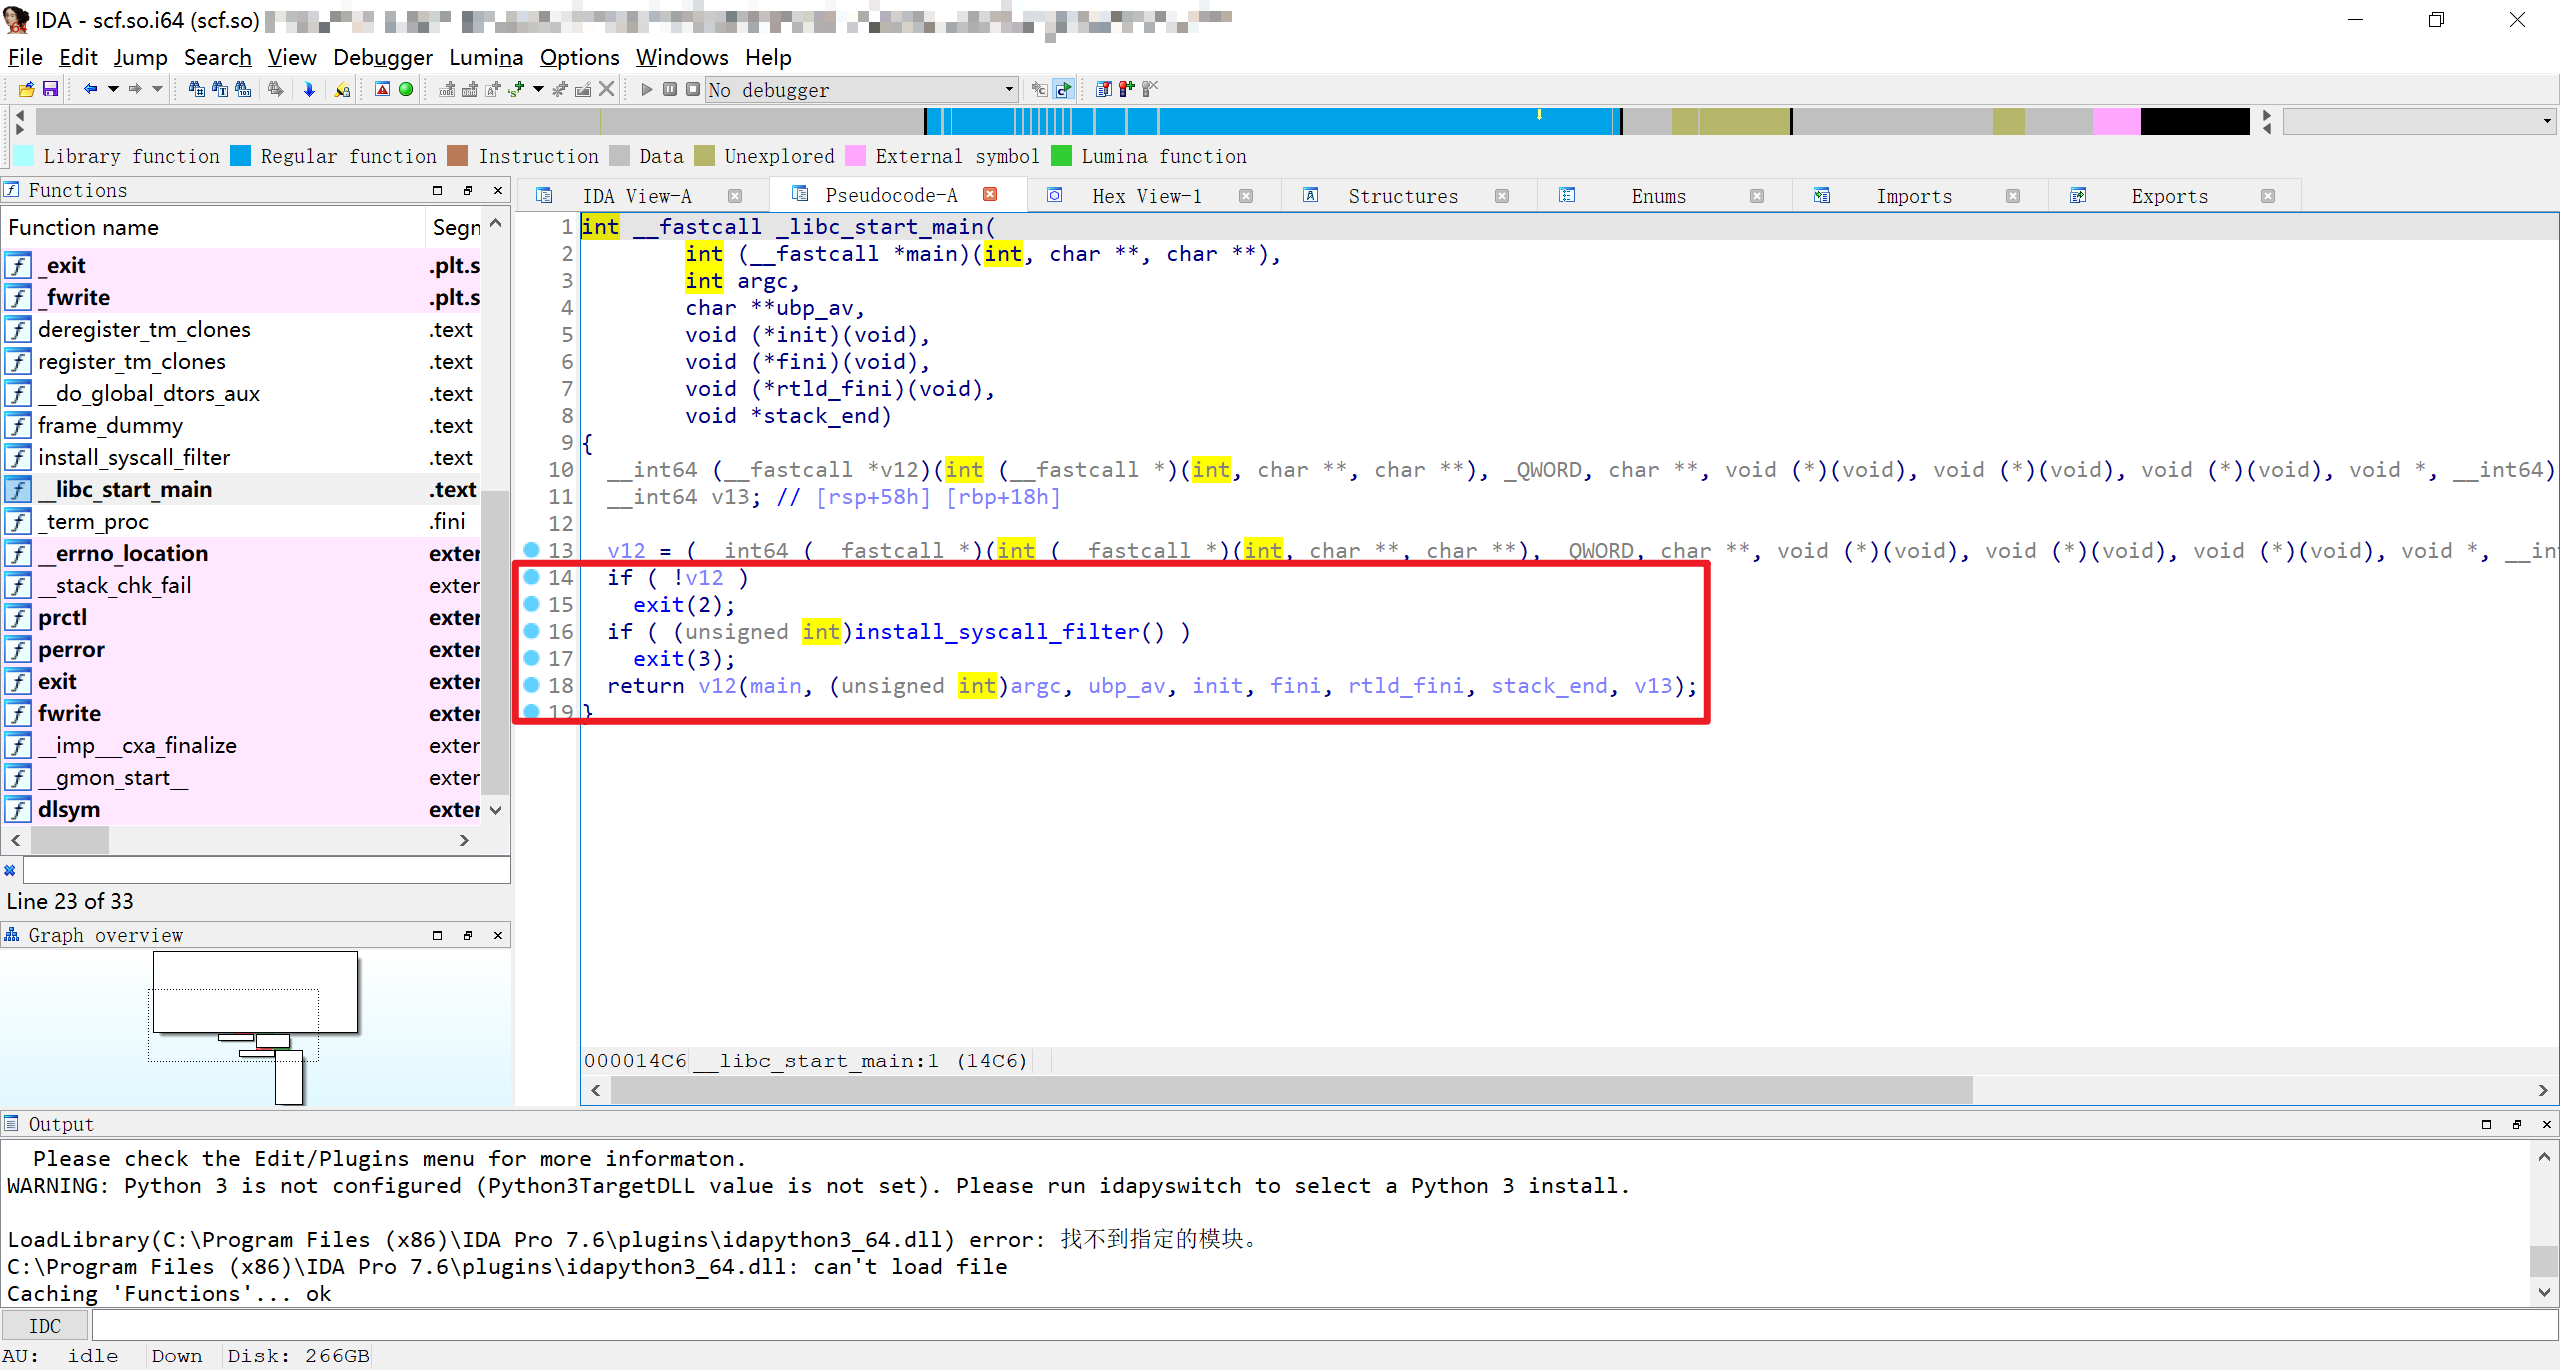The width and height of the screenshot is (2560, 1370).
Task: Open the Options menu
Action: click(x=579, y=57)
